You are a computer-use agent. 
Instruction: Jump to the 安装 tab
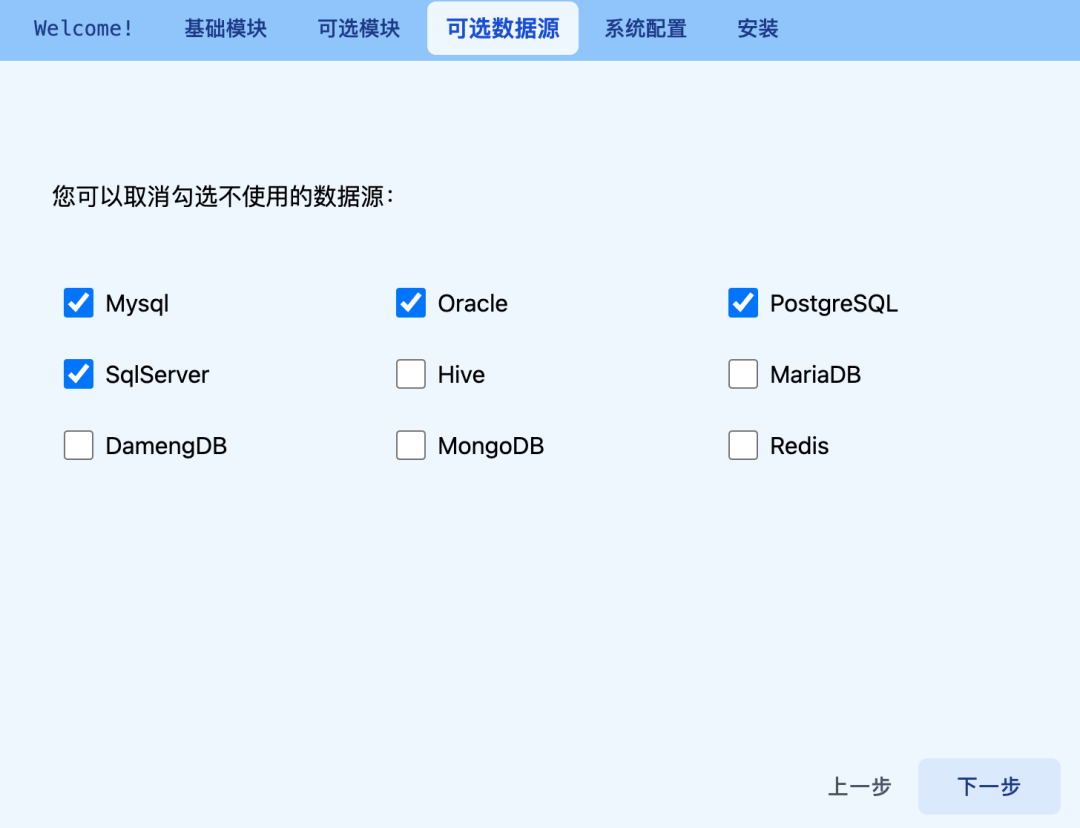[758, 28]
